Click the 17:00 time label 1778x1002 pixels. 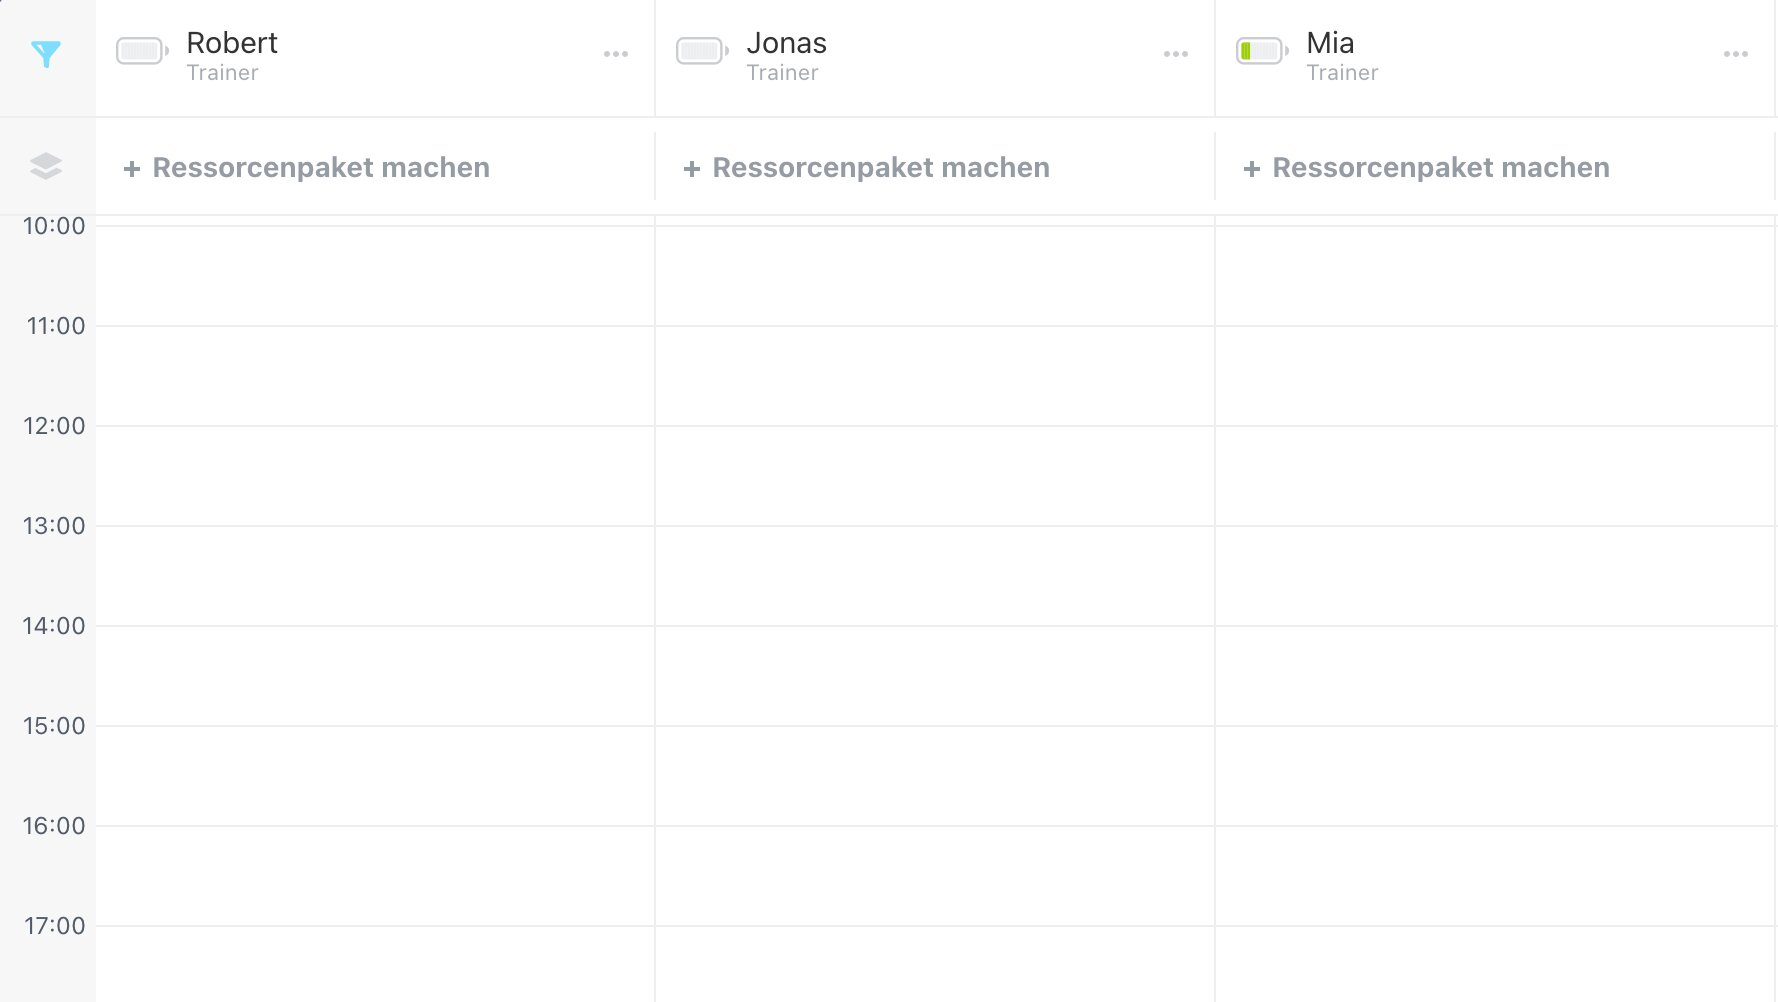[x=54, y=926]
